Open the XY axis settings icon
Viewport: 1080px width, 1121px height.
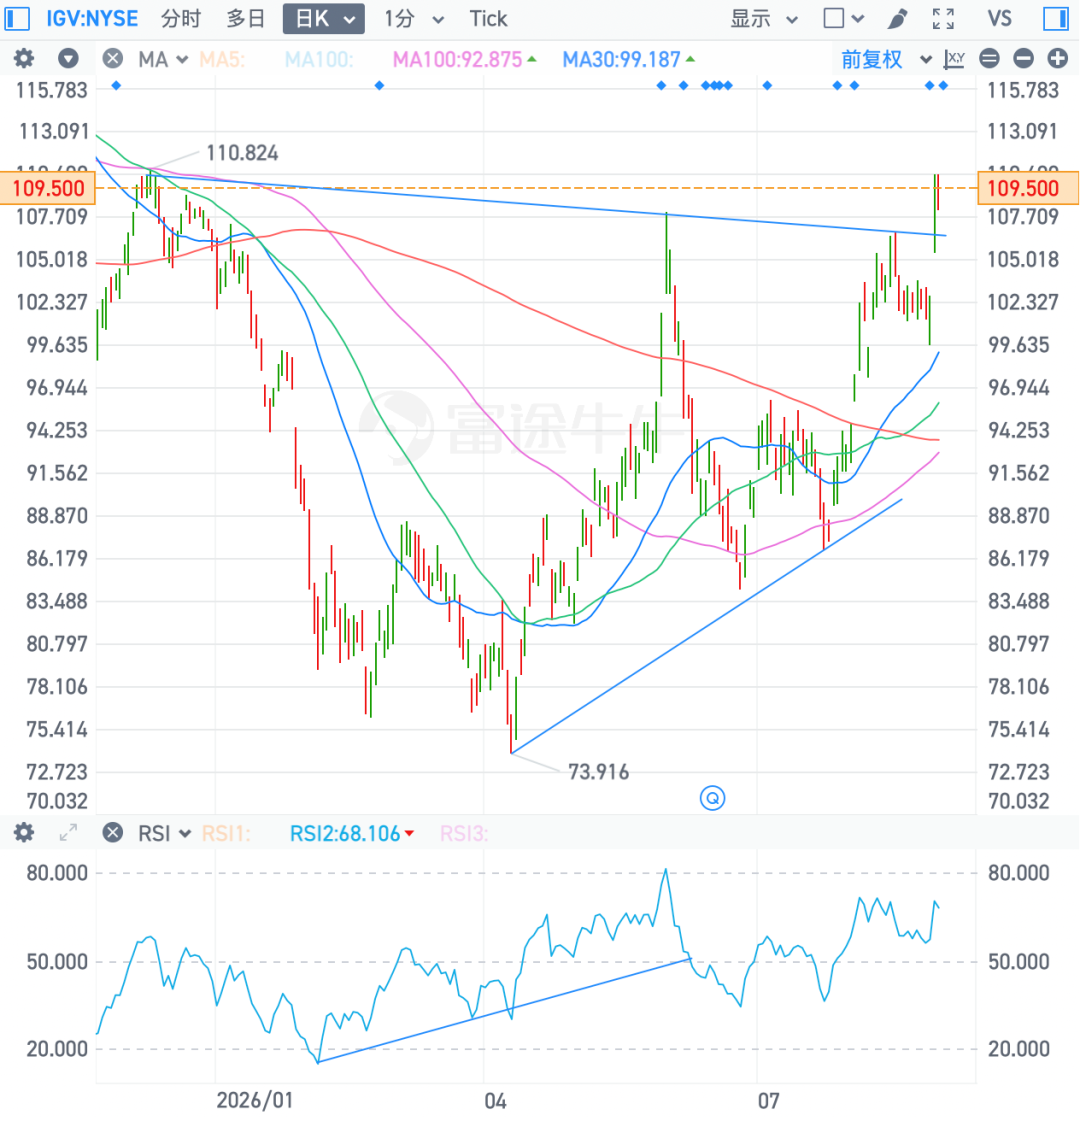click(x=954, y=59)
